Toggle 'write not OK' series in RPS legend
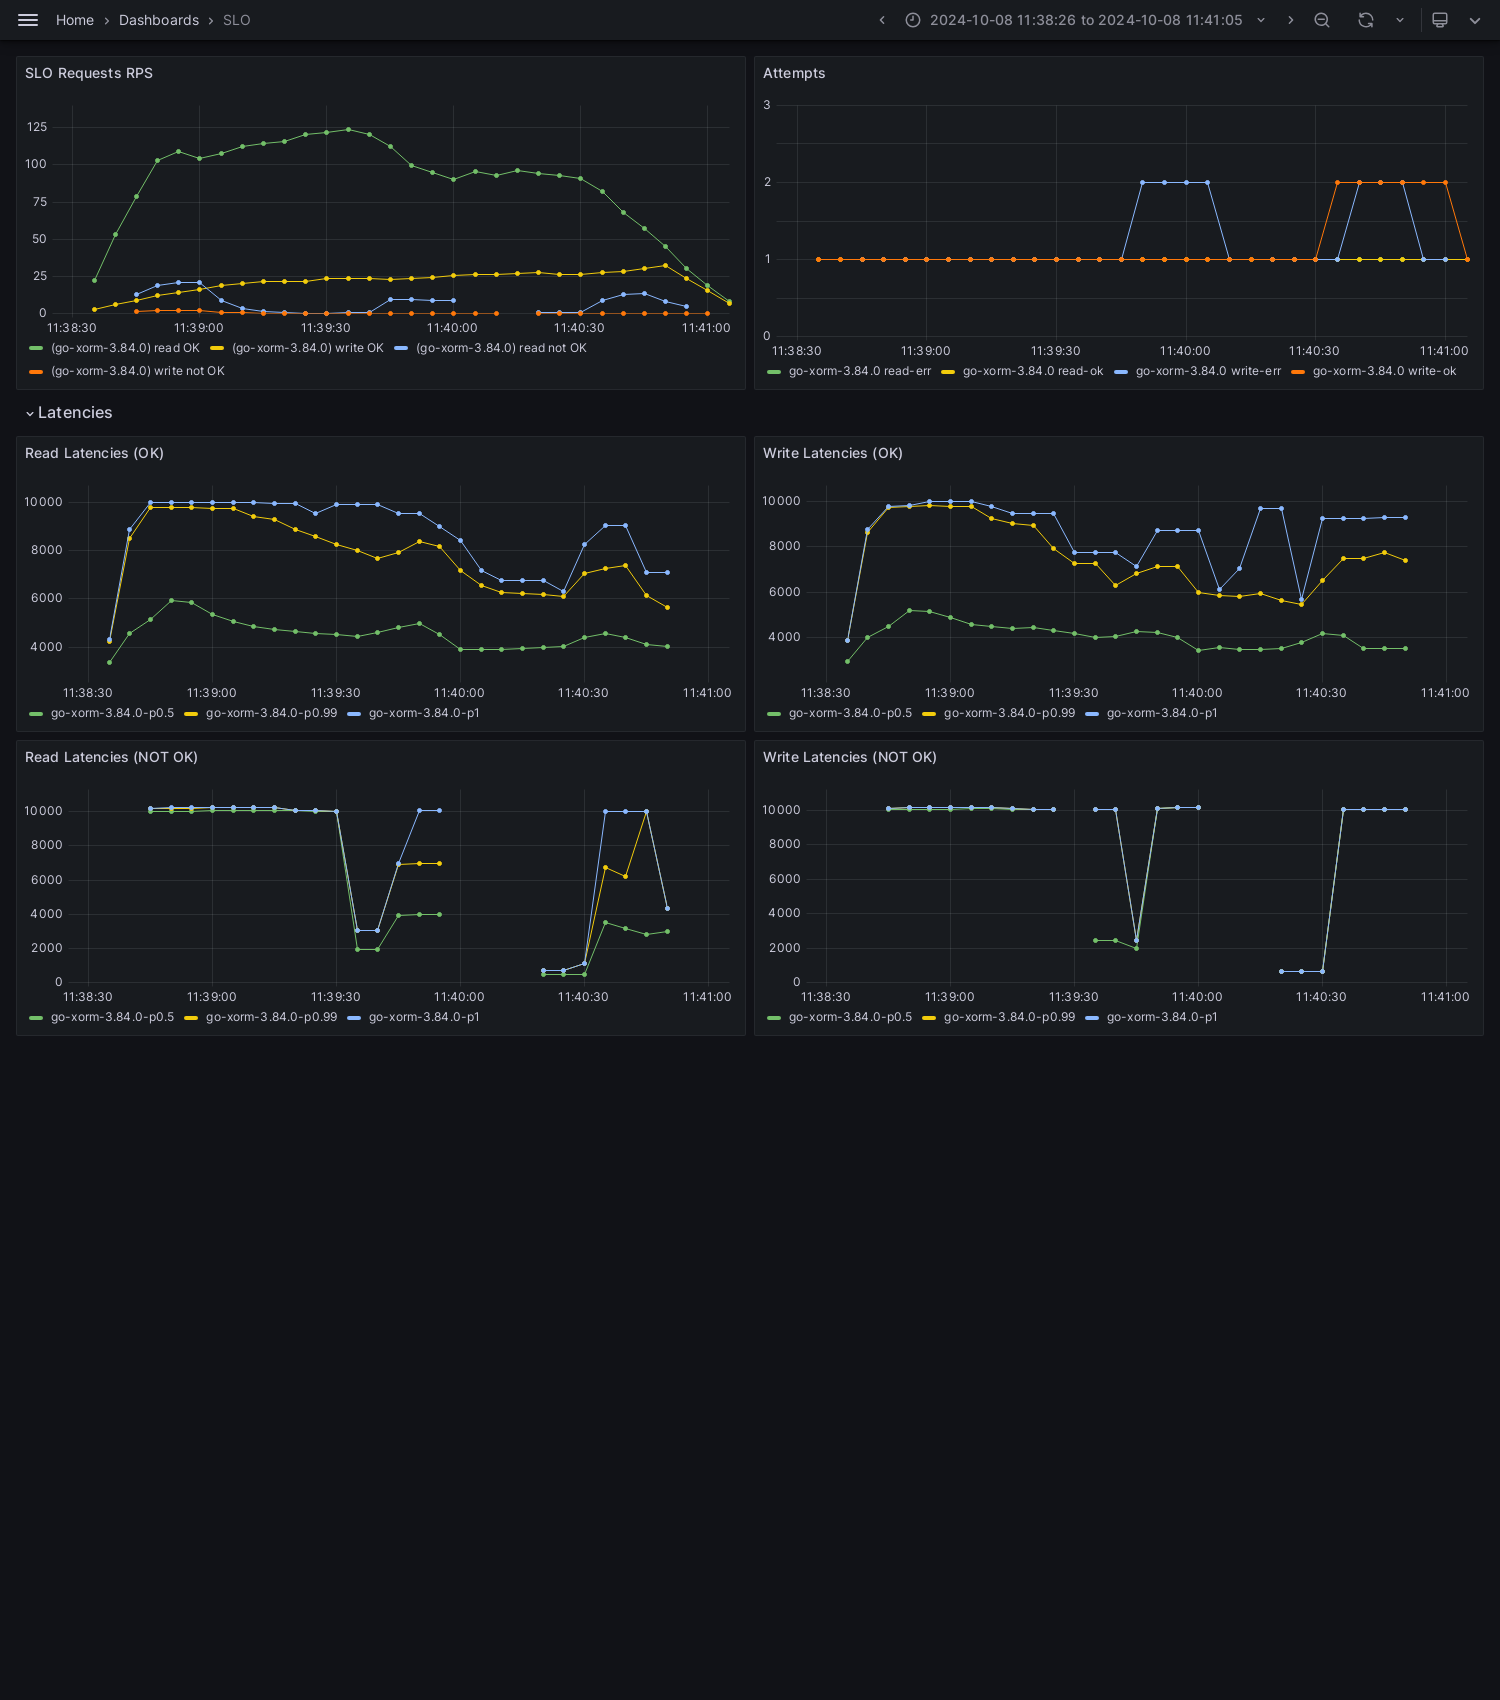The height and width of the screenshot is (1700, 1500). 138,371
